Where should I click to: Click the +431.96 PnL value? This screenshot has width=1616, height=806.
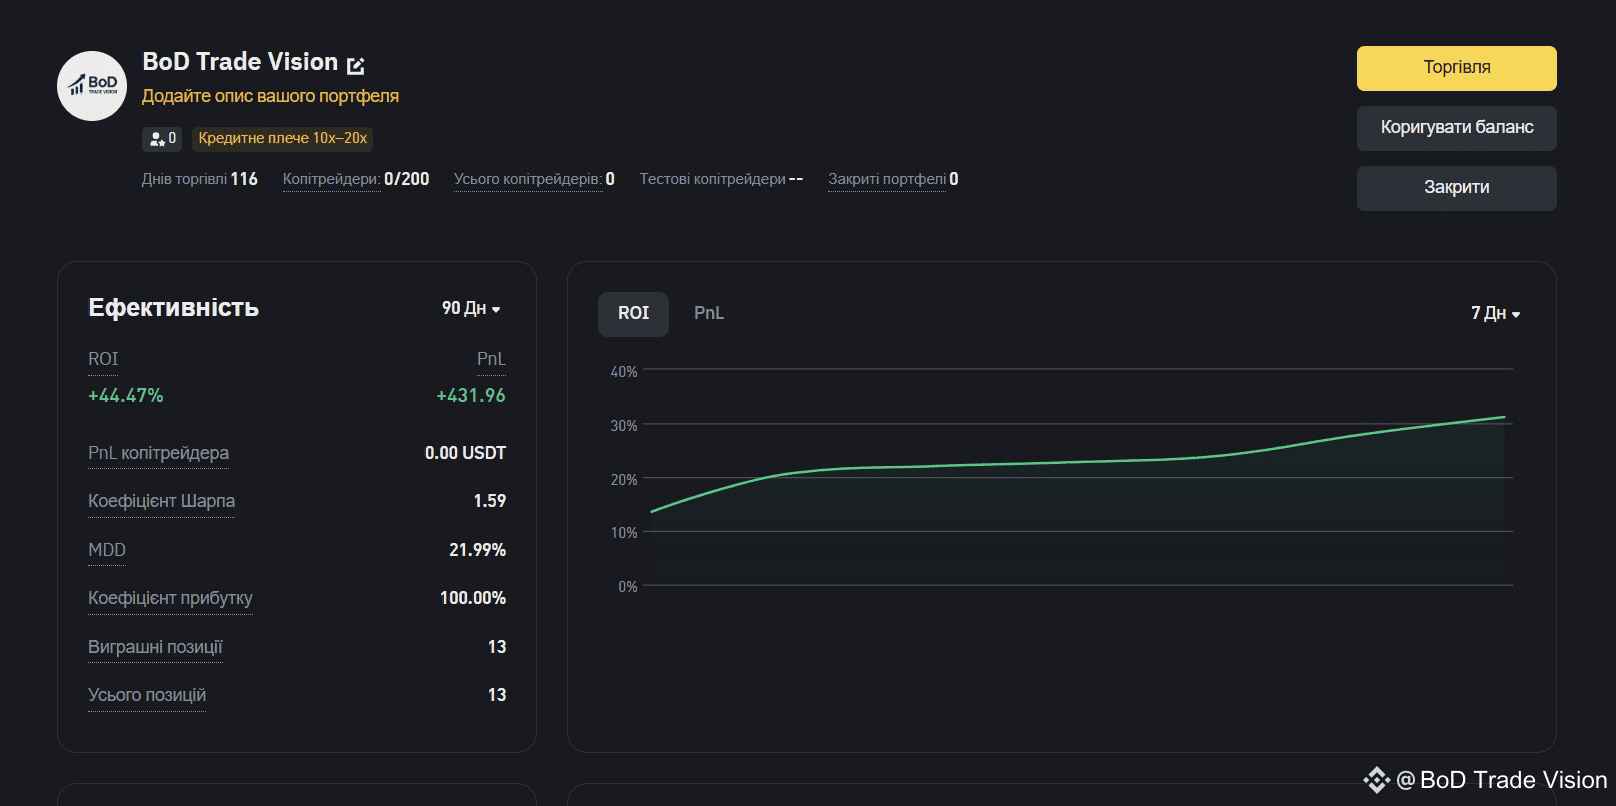click(471, 396)
